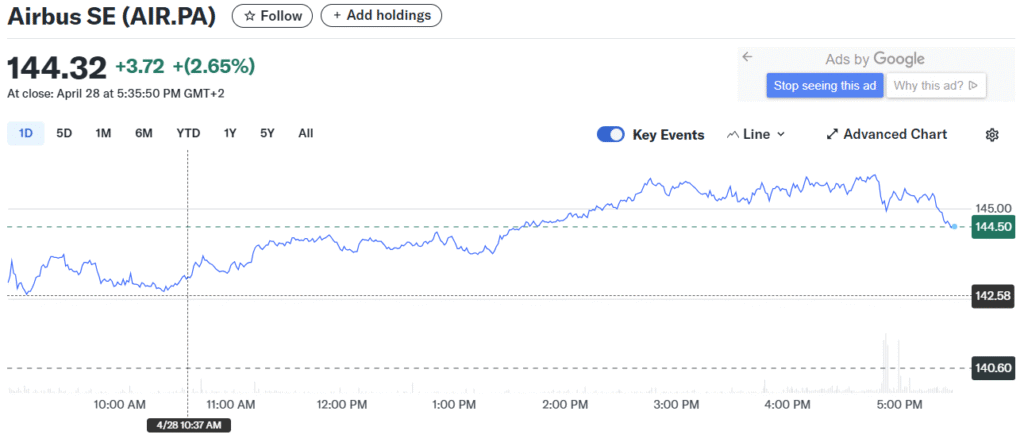
Task: Click the 10:00 AM time axis label
Action: [120, 405]
